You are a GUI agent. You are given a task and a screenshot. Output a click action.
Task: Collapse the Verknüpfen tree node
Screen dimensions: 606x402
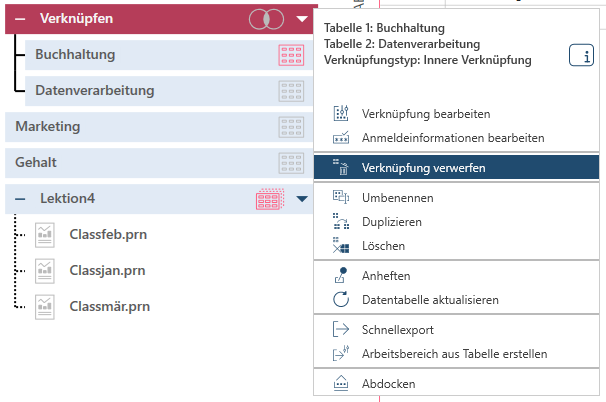(x=19, y=19)
